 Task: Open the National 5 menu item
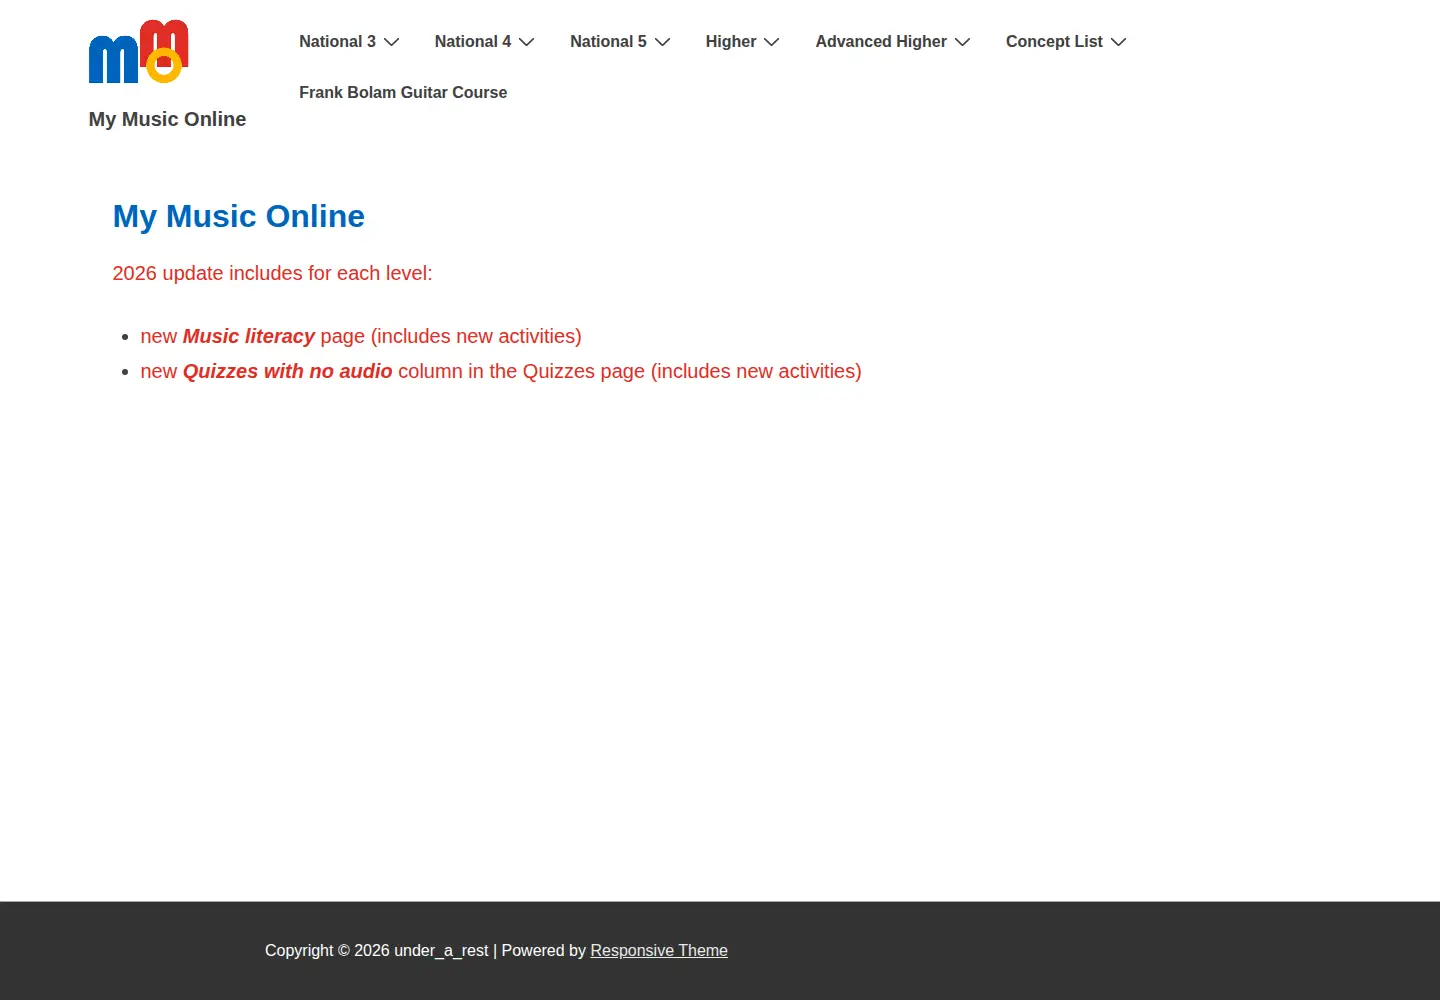coord(608,41)
